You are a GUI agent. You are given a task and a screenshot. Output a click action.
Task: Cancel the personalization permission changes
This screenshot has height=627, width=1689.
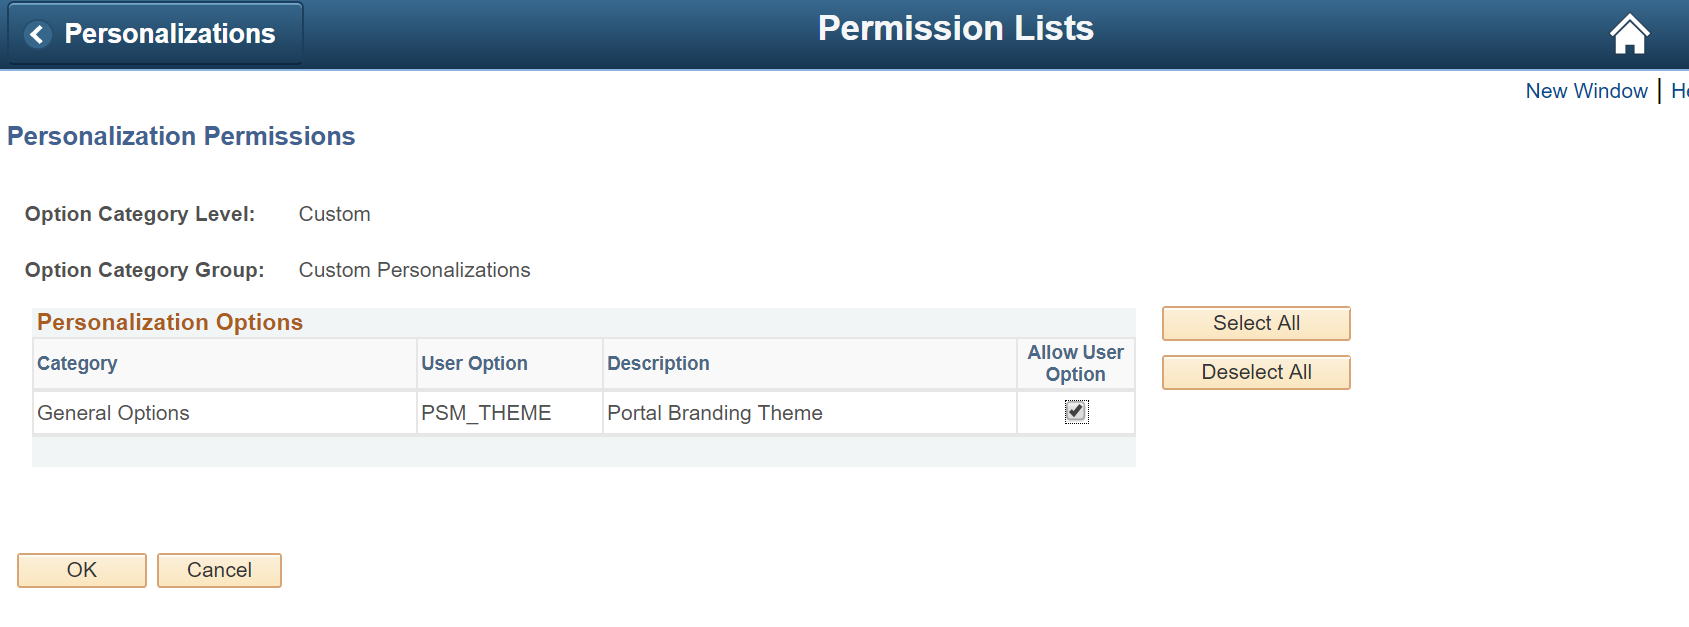[218, 570]
